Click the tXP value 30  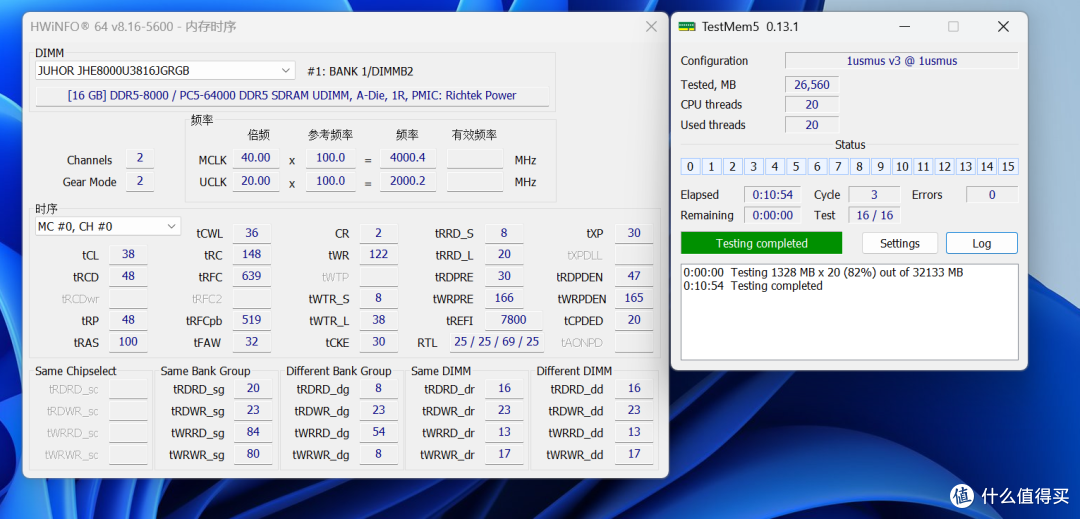634,233
